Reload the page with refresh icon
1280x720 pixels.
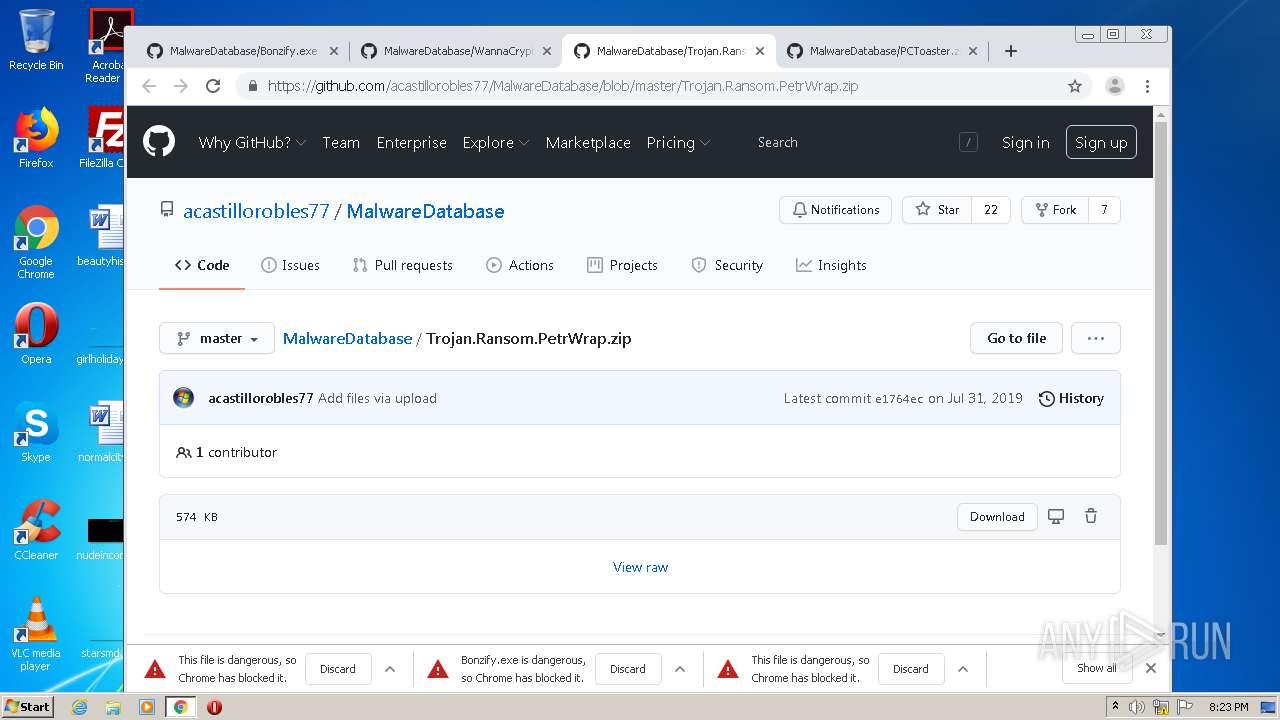pos(213,86)
